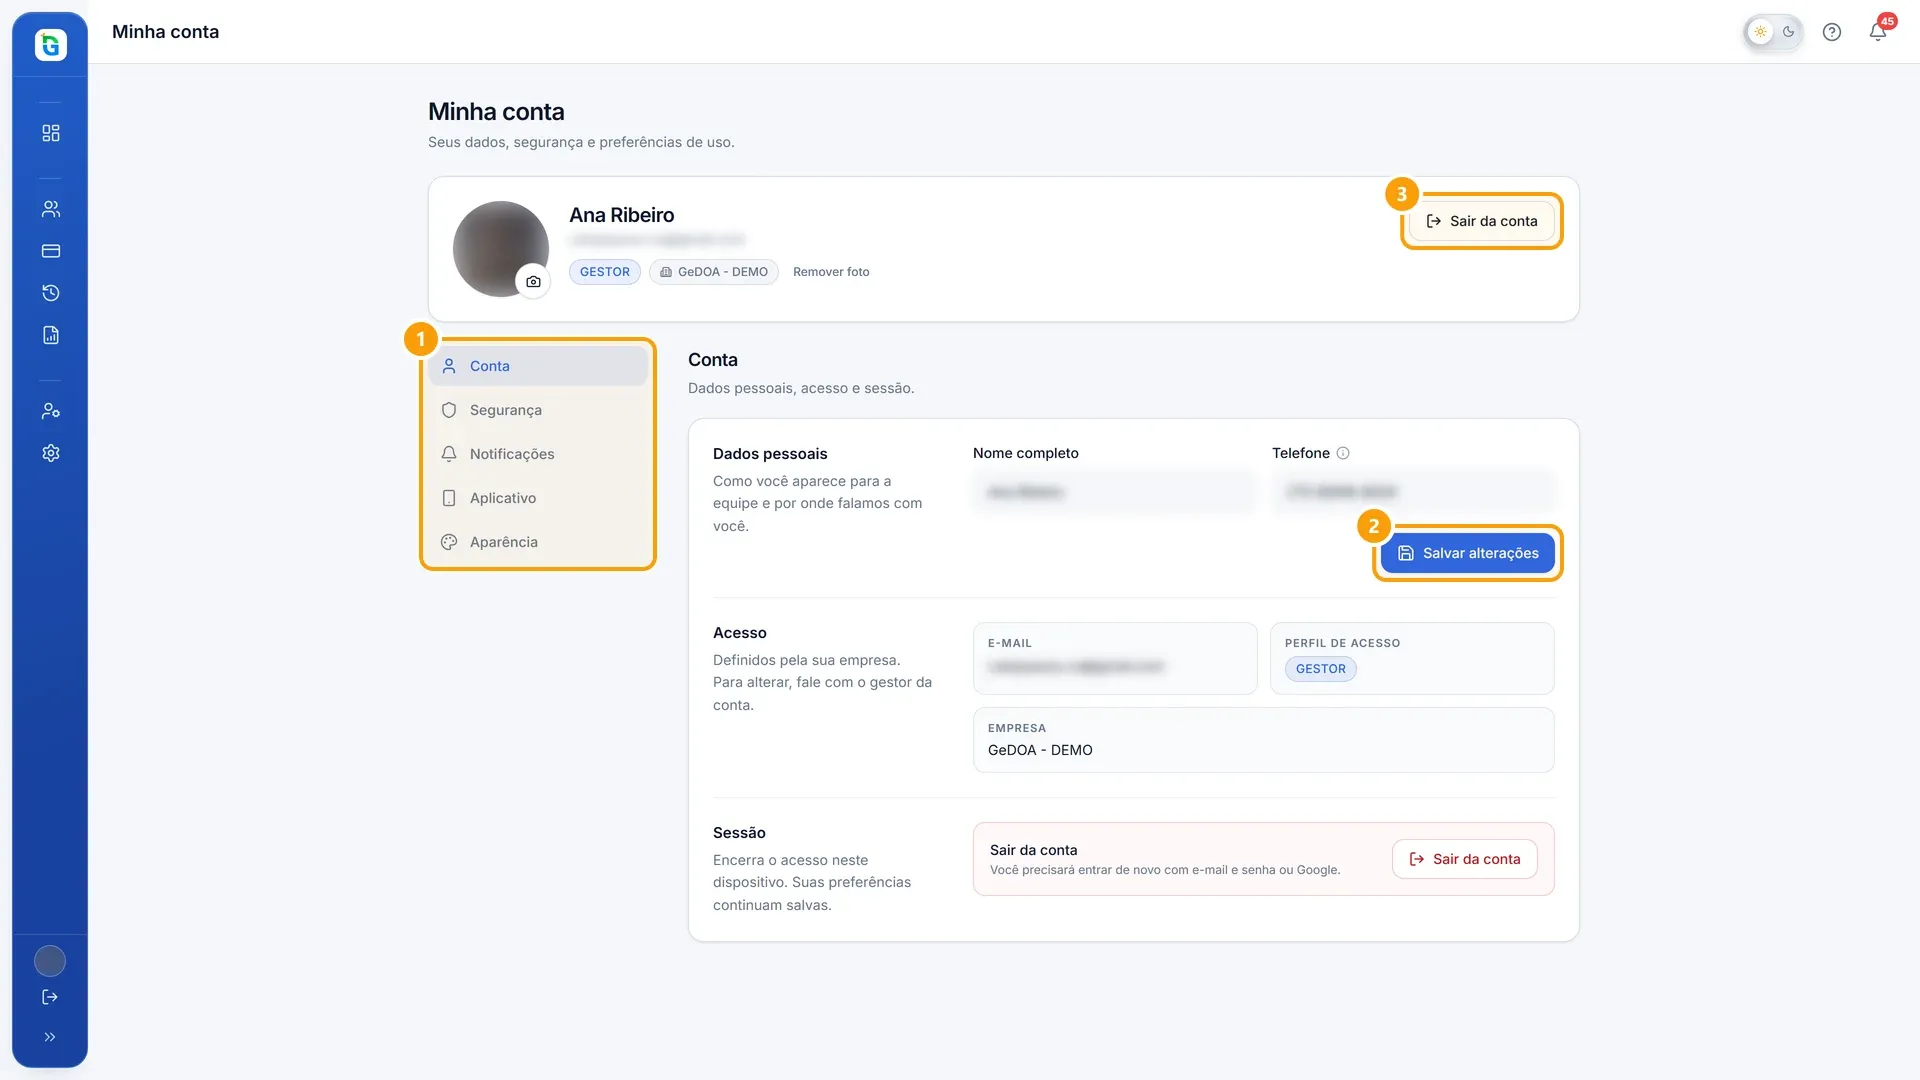The image size is (1920, 1080).
Task: Expand the sidebar with the double chevron
Action: coord(50,1037)
